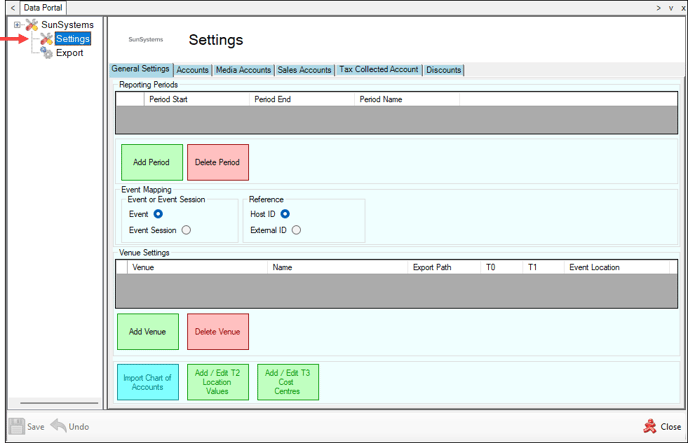Screen dimensions: 688x443
Task: Click the SunSystems tree node icon
Action: [31, 24]
